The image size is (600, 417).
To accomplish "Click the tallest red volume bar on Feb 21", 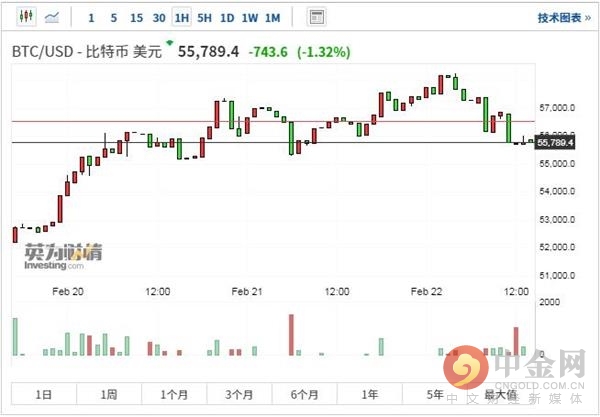I will click(x=291, y=335).
